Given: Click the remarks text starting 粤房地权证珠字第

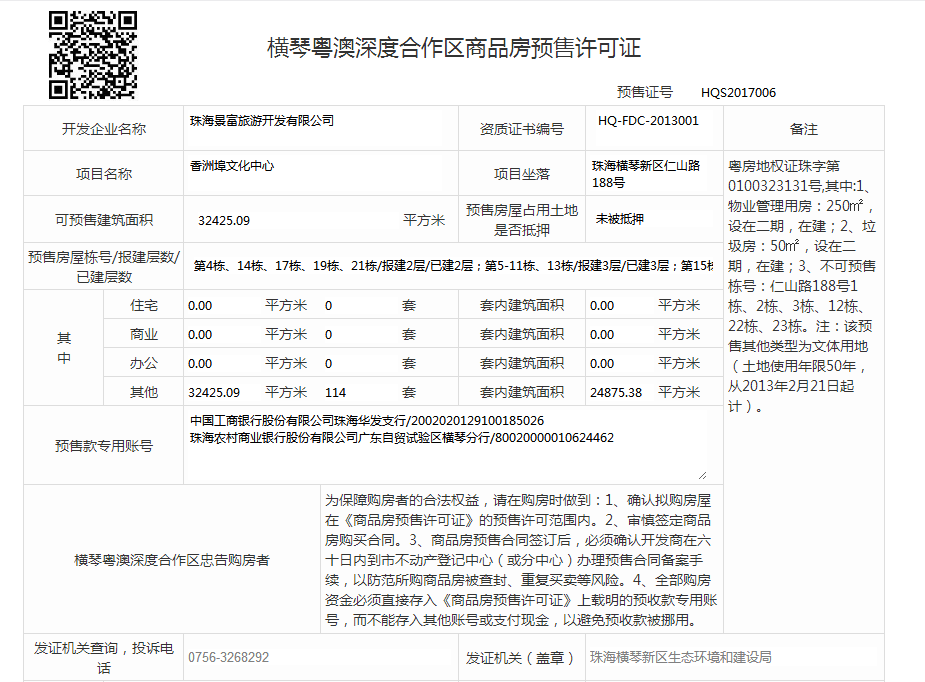Looking at the screenshot, I should (x=802, y=286).
